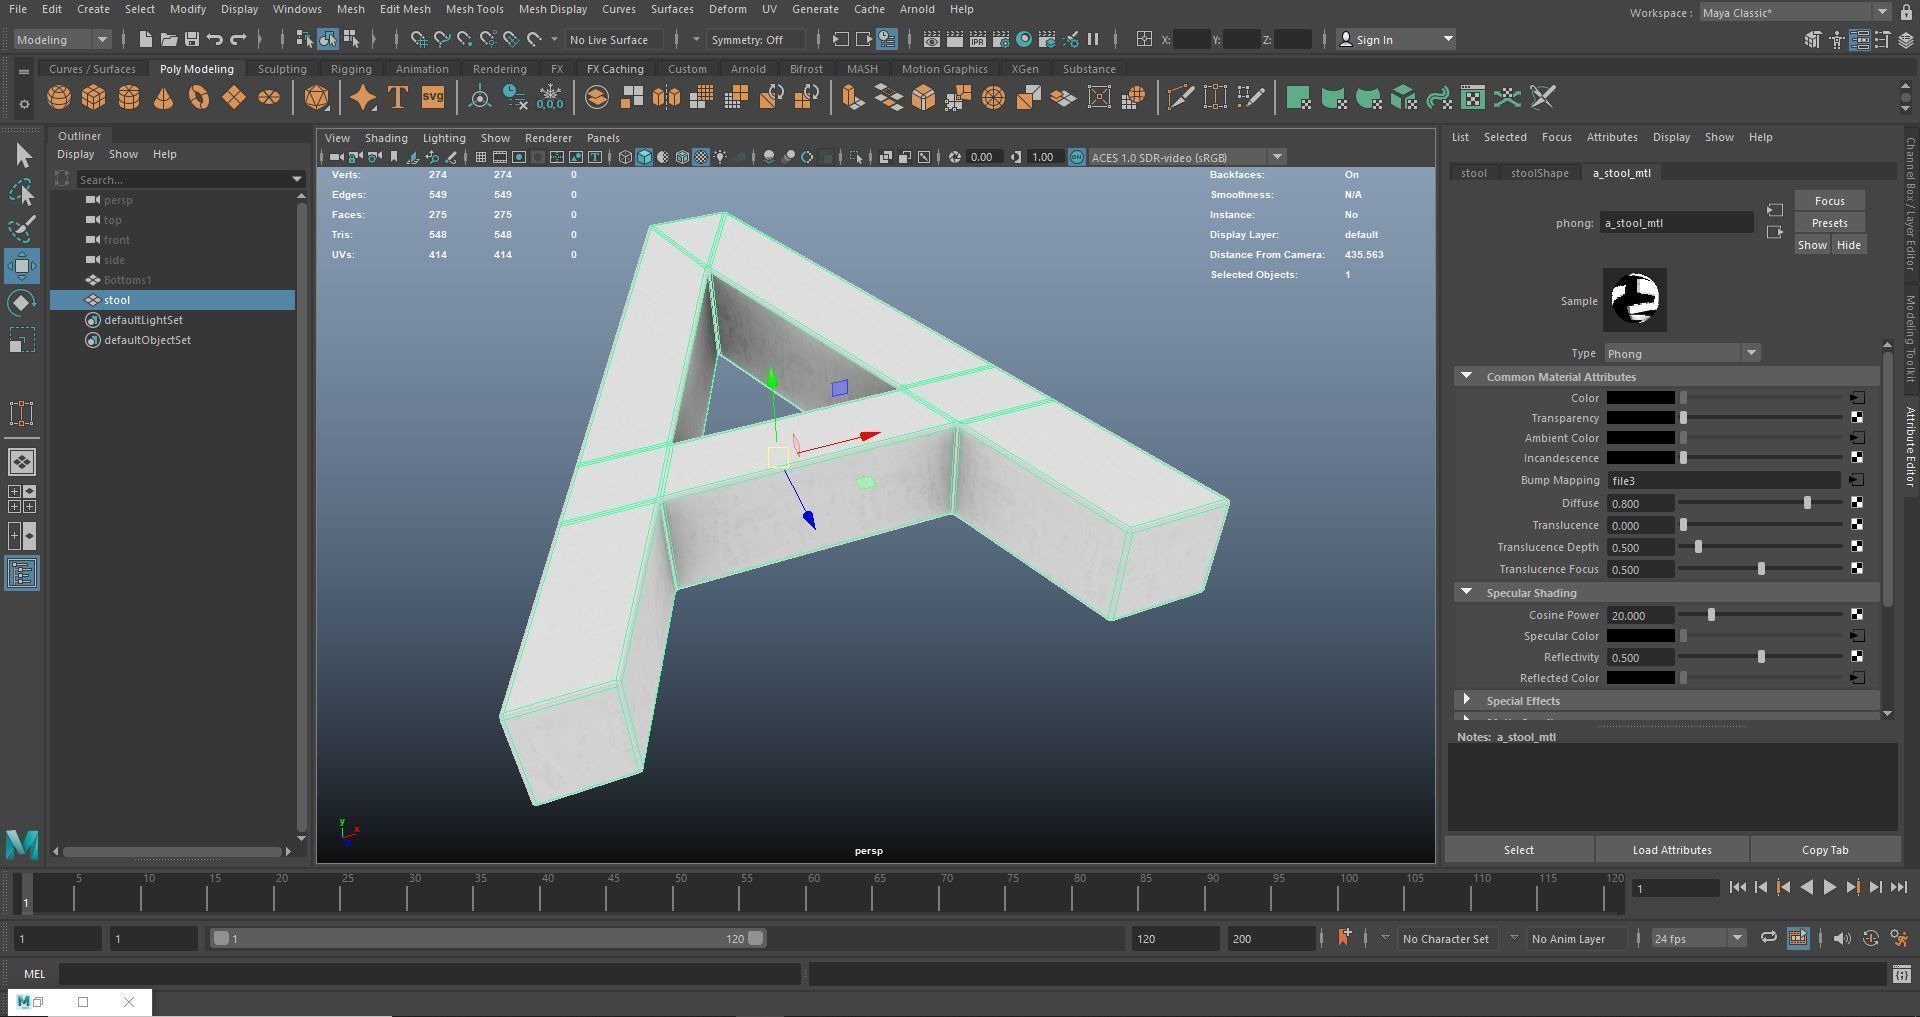Image resolution: width=1920 pixels, height=1017 pixels.
Task: Click the Type tool shelf icon
Action: click(x=397, y=98)
